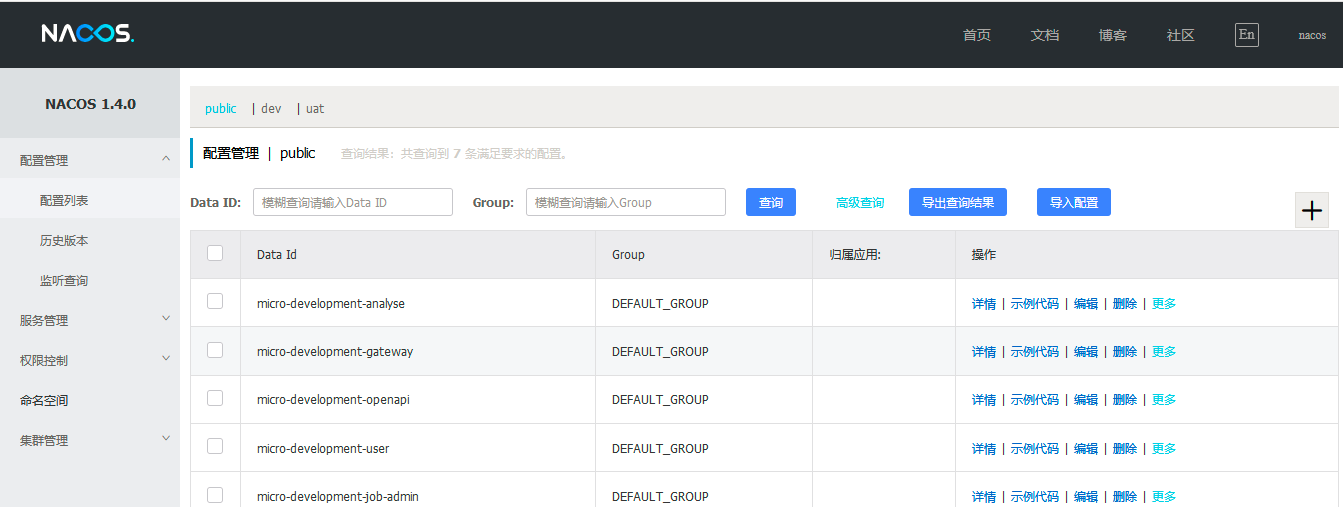Toggle the select-all checkbox in table header
The height and width of the screenshot is (507, 1343).
click(x=215, y=253)
